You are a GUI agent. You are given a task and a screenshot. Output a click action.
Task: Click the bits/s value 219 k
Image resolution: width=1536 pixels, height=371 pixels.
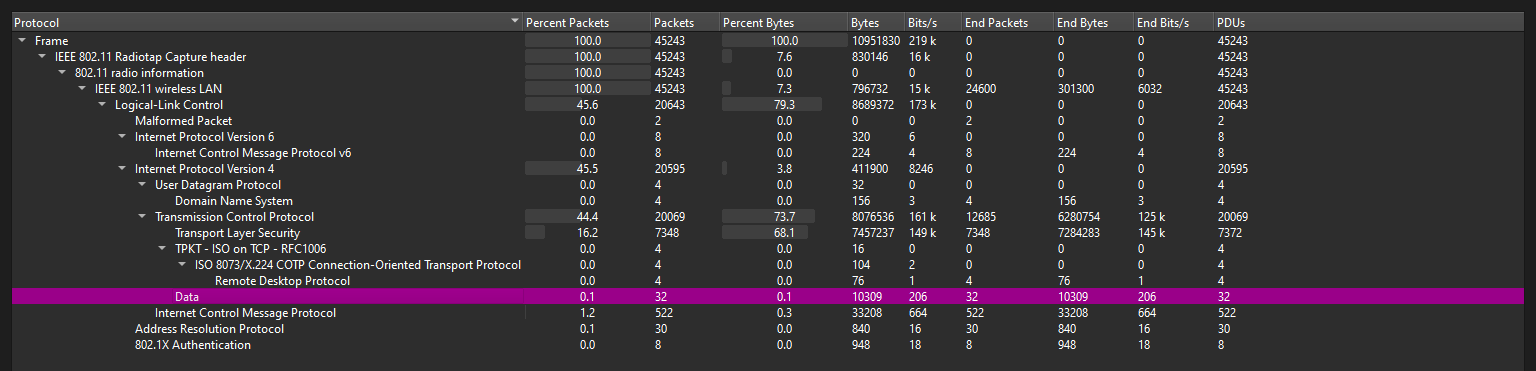(922, 41)
